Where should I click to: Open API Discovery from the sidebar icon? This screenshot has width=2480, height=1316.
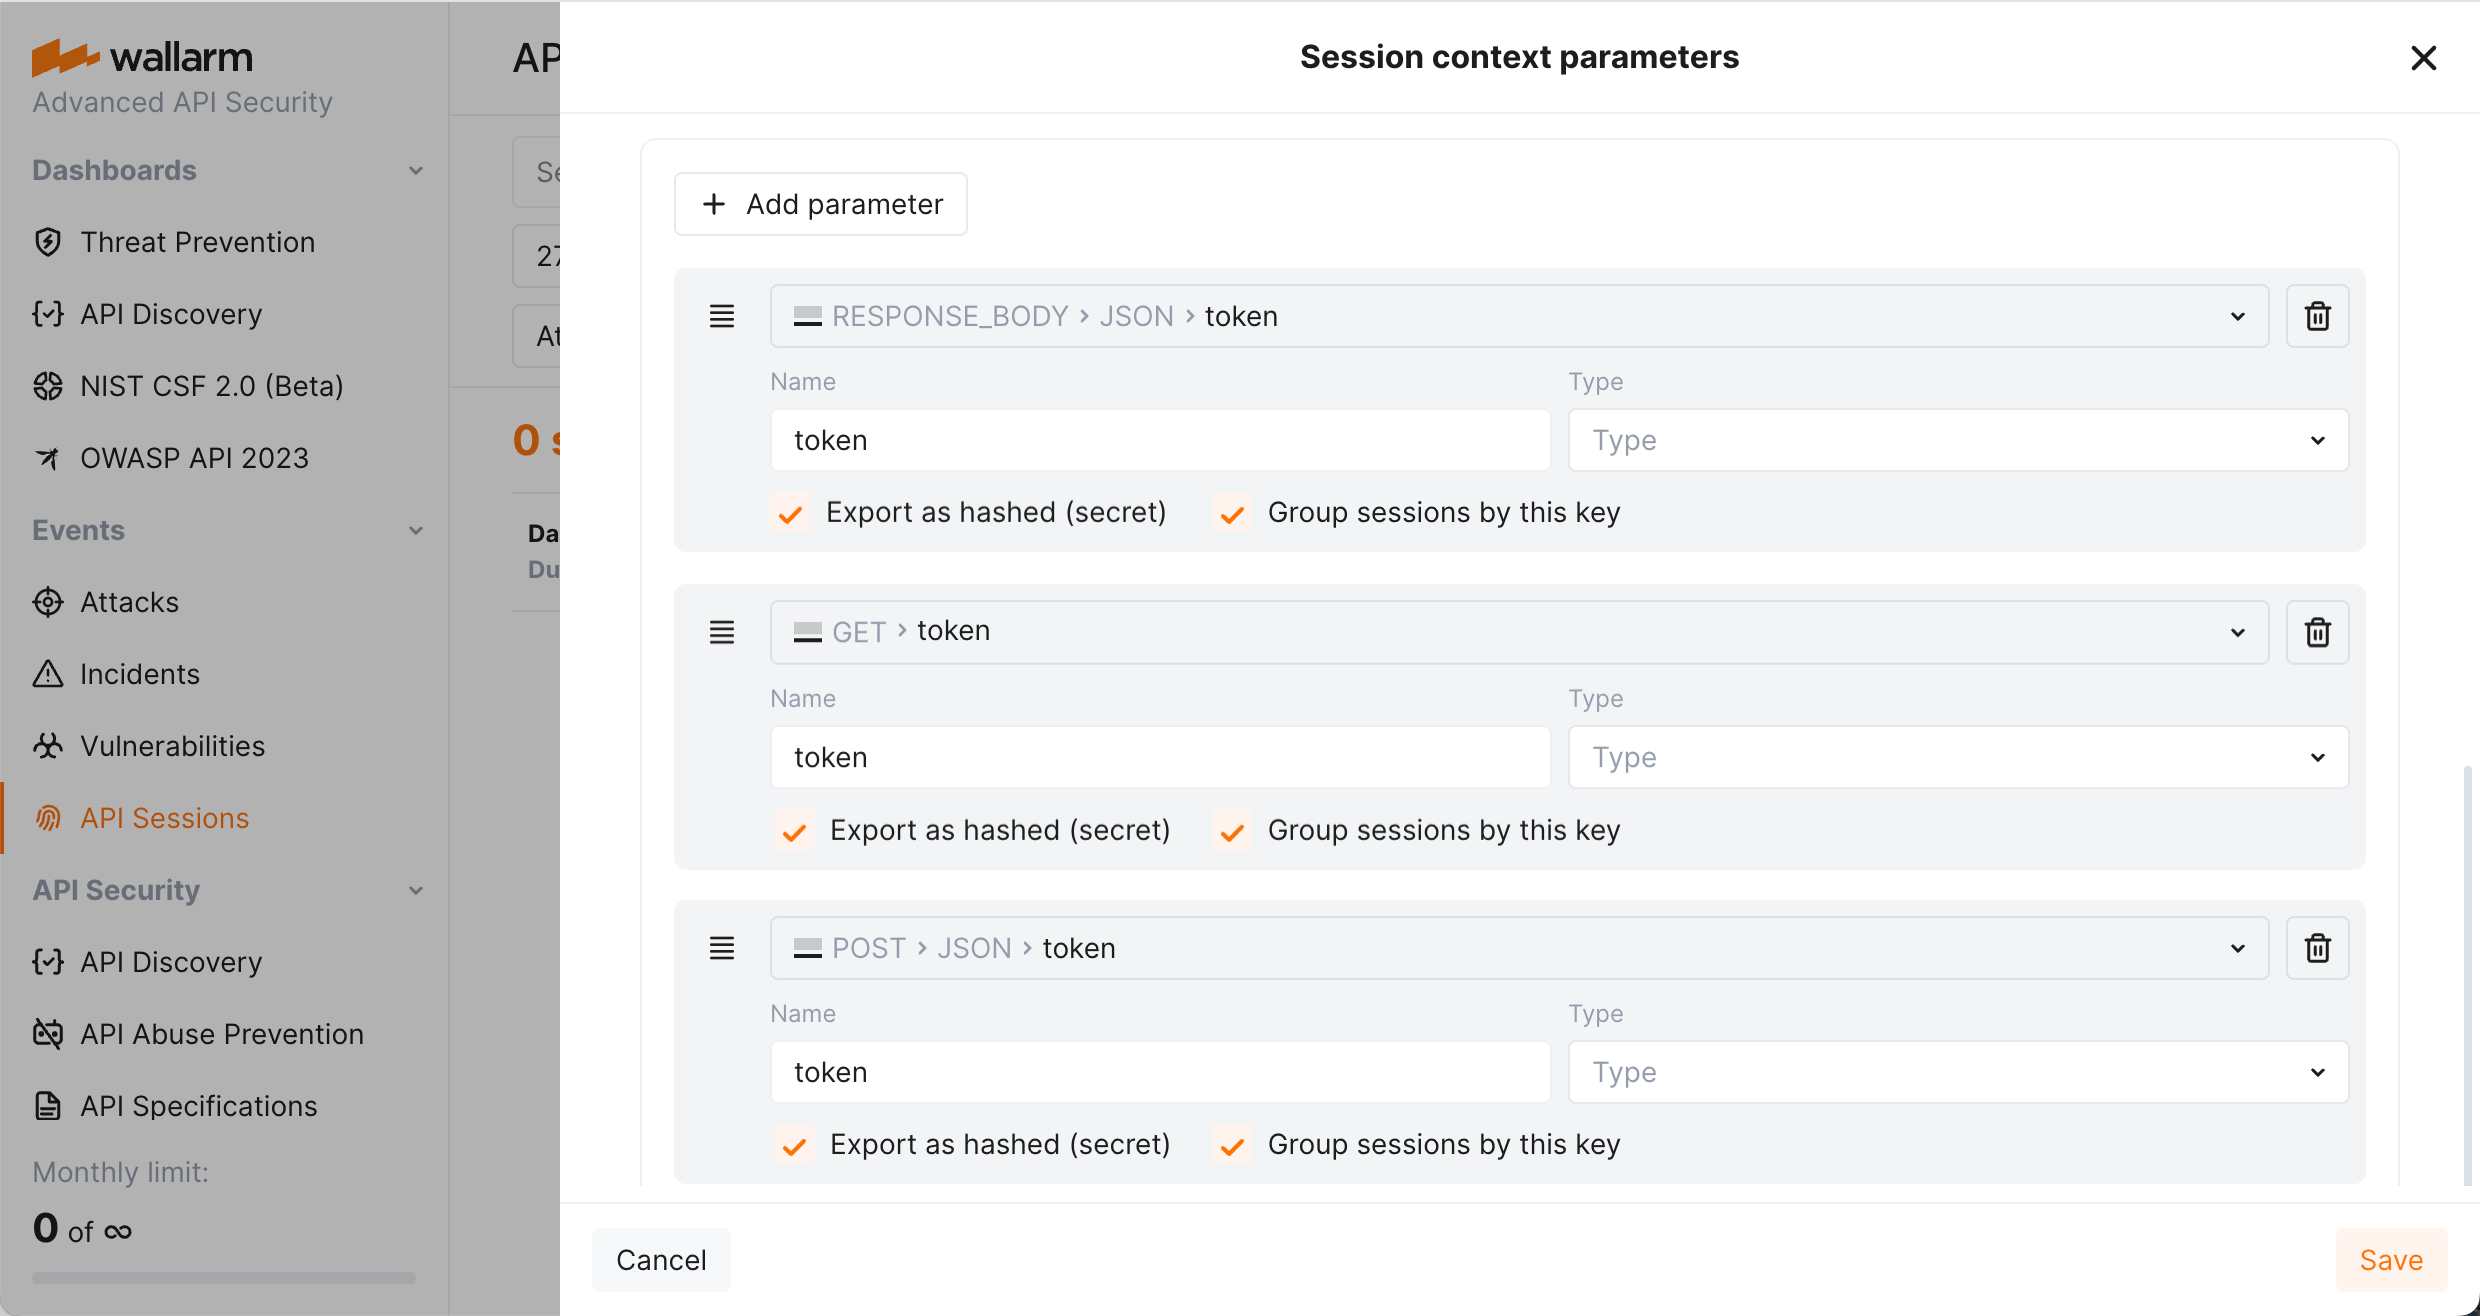coord(48,314)
